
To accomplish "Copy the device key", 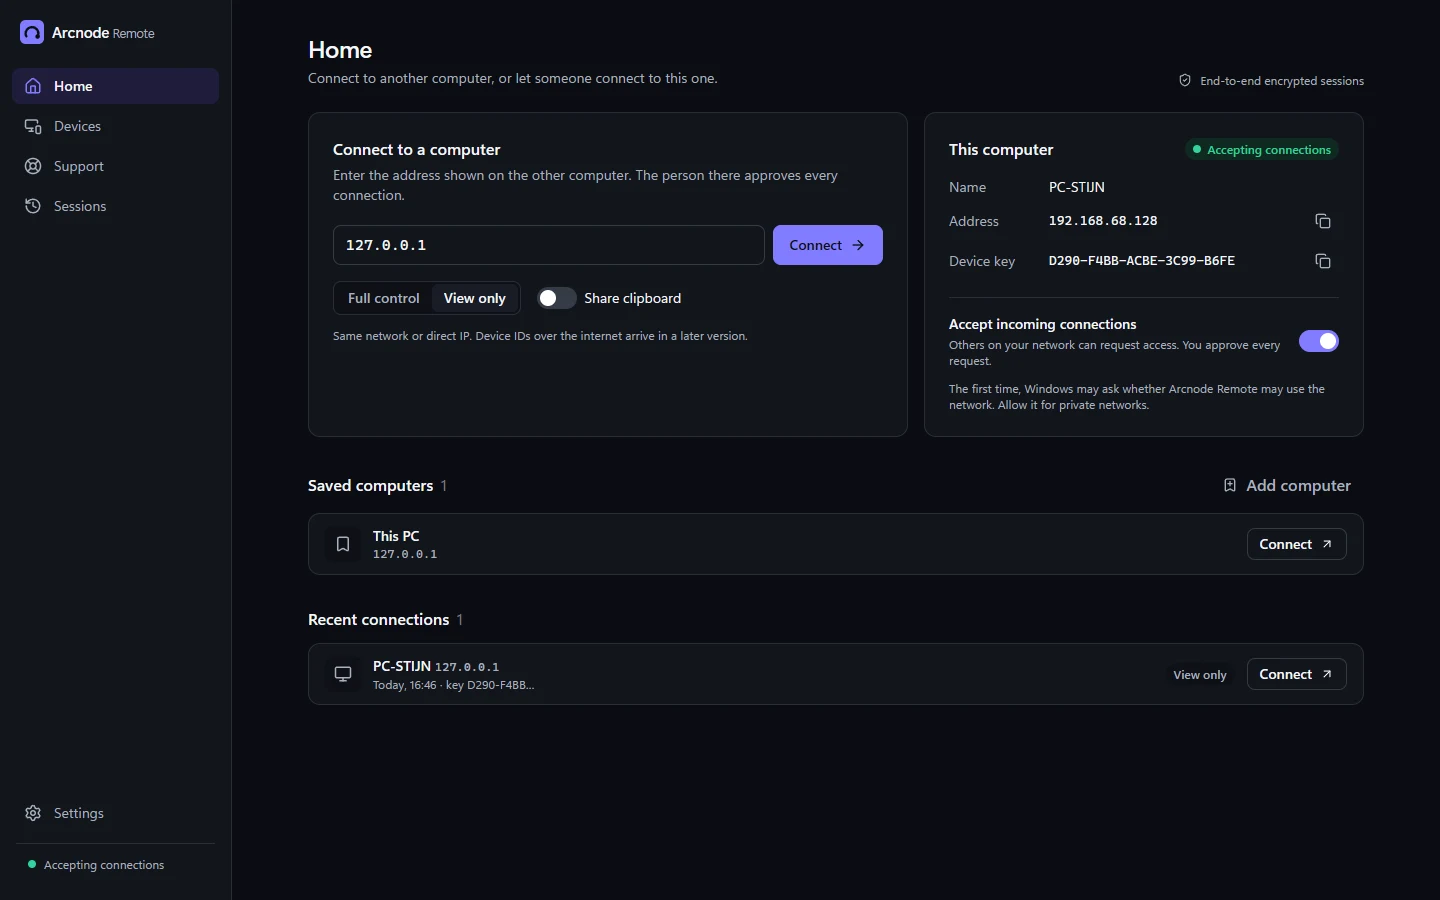I will [x=1322, y=261].
